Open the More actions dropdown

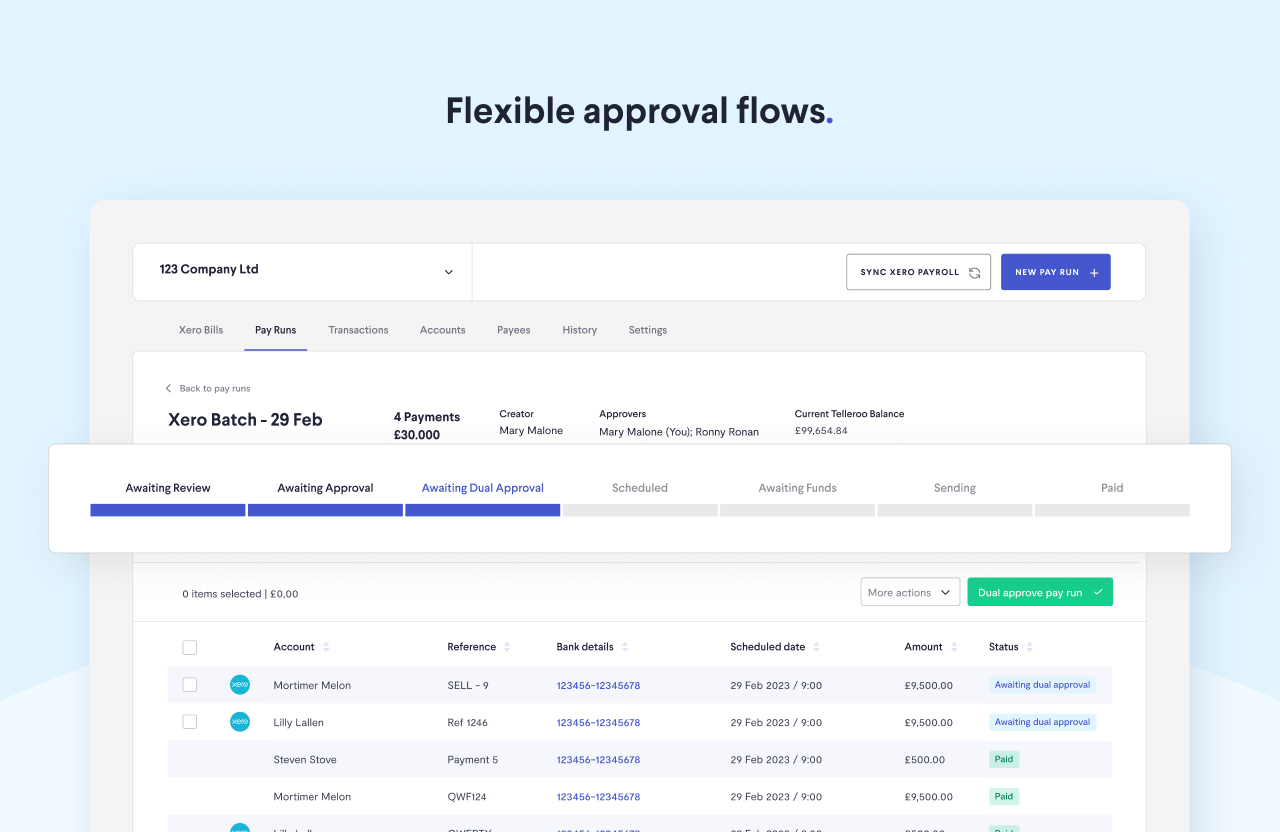909,591
